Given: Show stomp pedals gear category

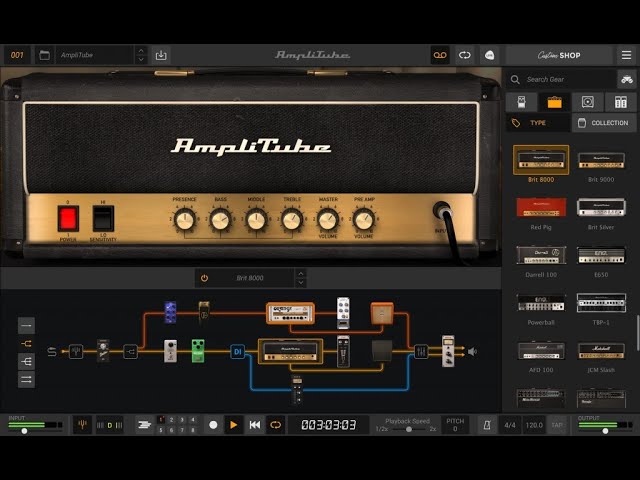Looking at the screenshot, I should (x=521, y=102).
